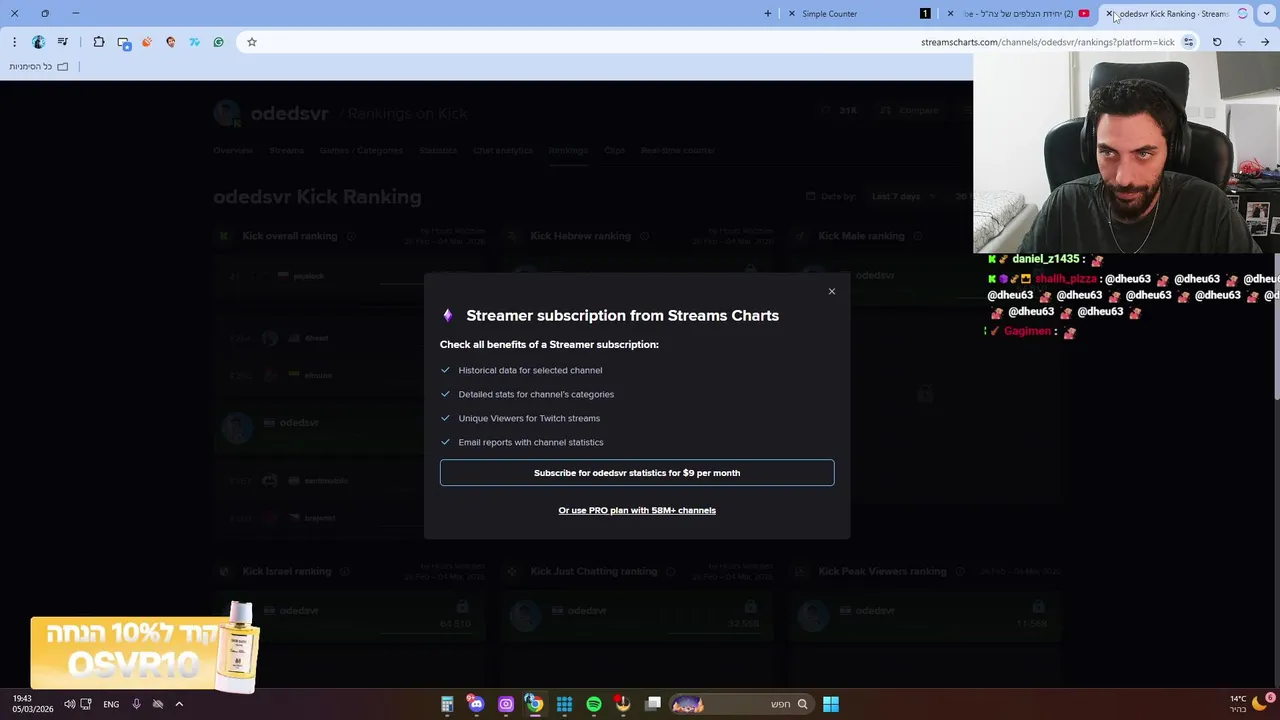Image resolution: width=1280 pixels, height=720 pixels.
Task: Open the blue grid app on taskbar
Action: pos(564,704)
